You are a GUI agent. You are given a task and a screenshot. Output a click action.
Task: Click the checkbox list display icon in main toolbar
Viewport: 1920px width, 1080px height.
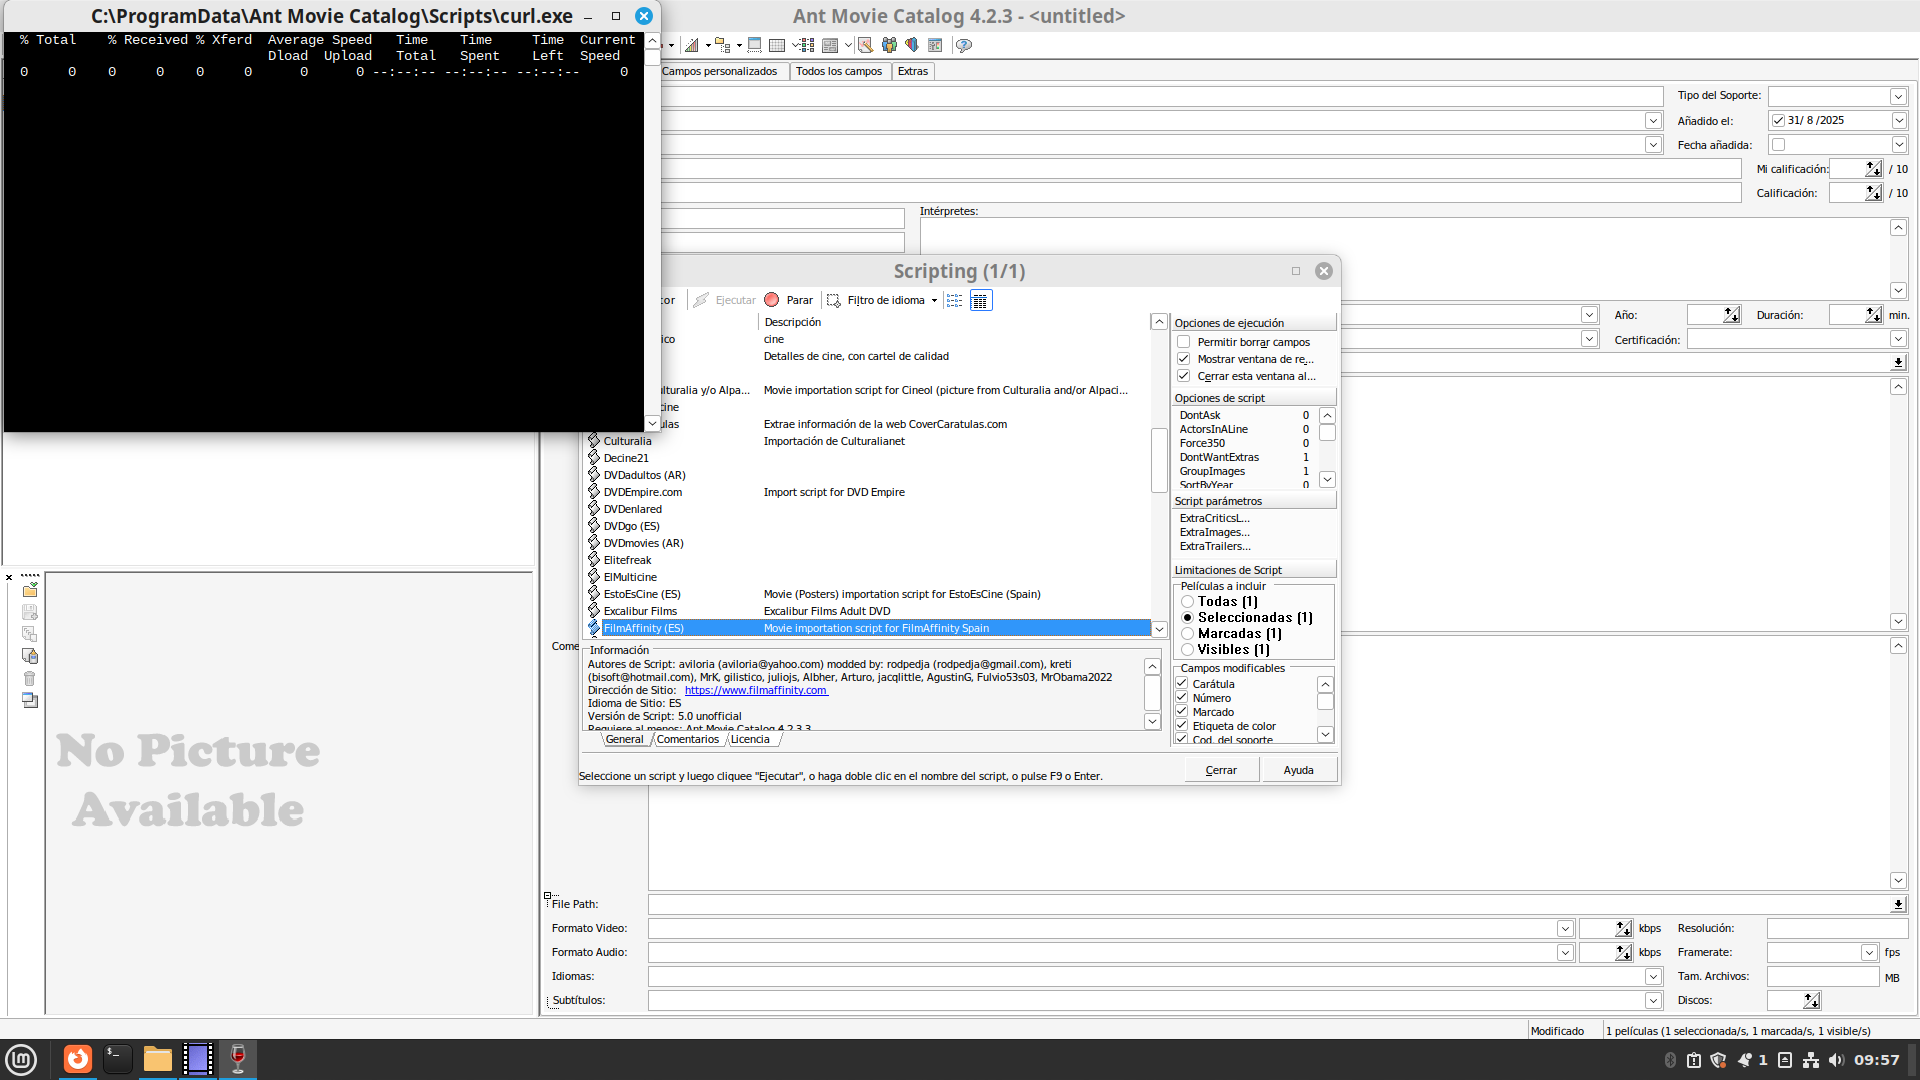click(806, 45)
